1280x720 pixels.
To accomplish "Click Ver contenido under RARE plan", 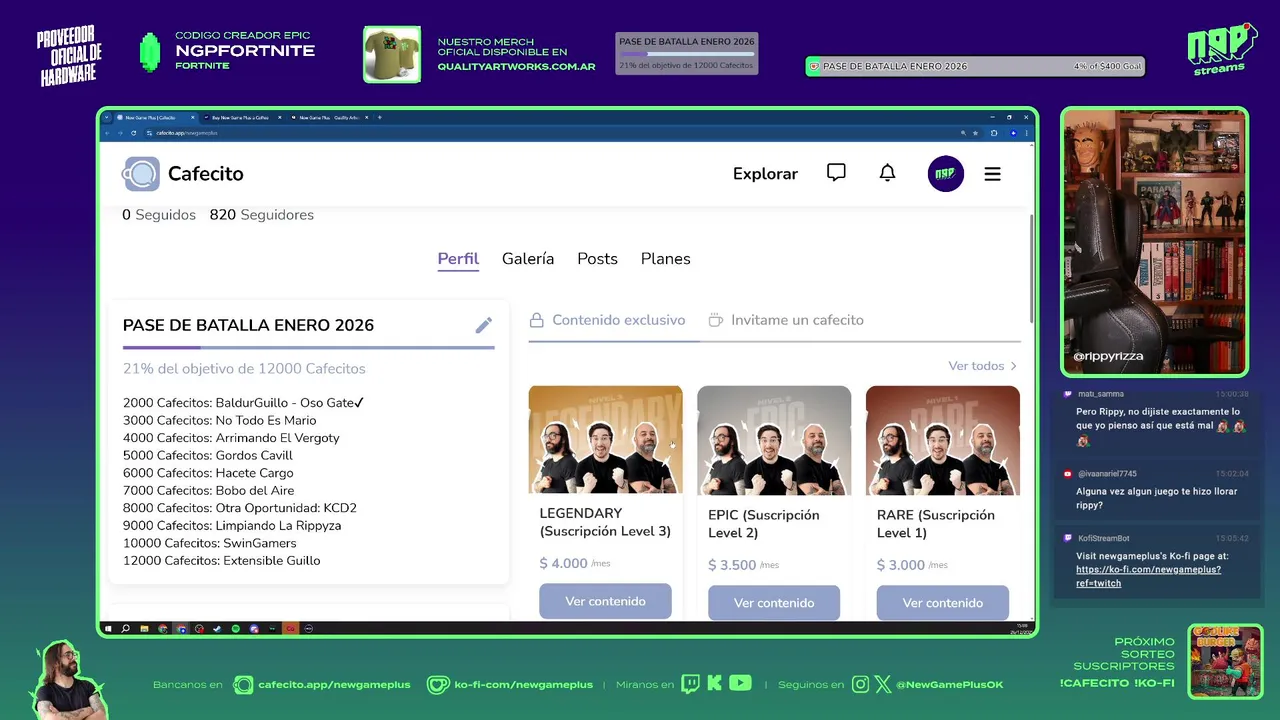I will point(943,603).
